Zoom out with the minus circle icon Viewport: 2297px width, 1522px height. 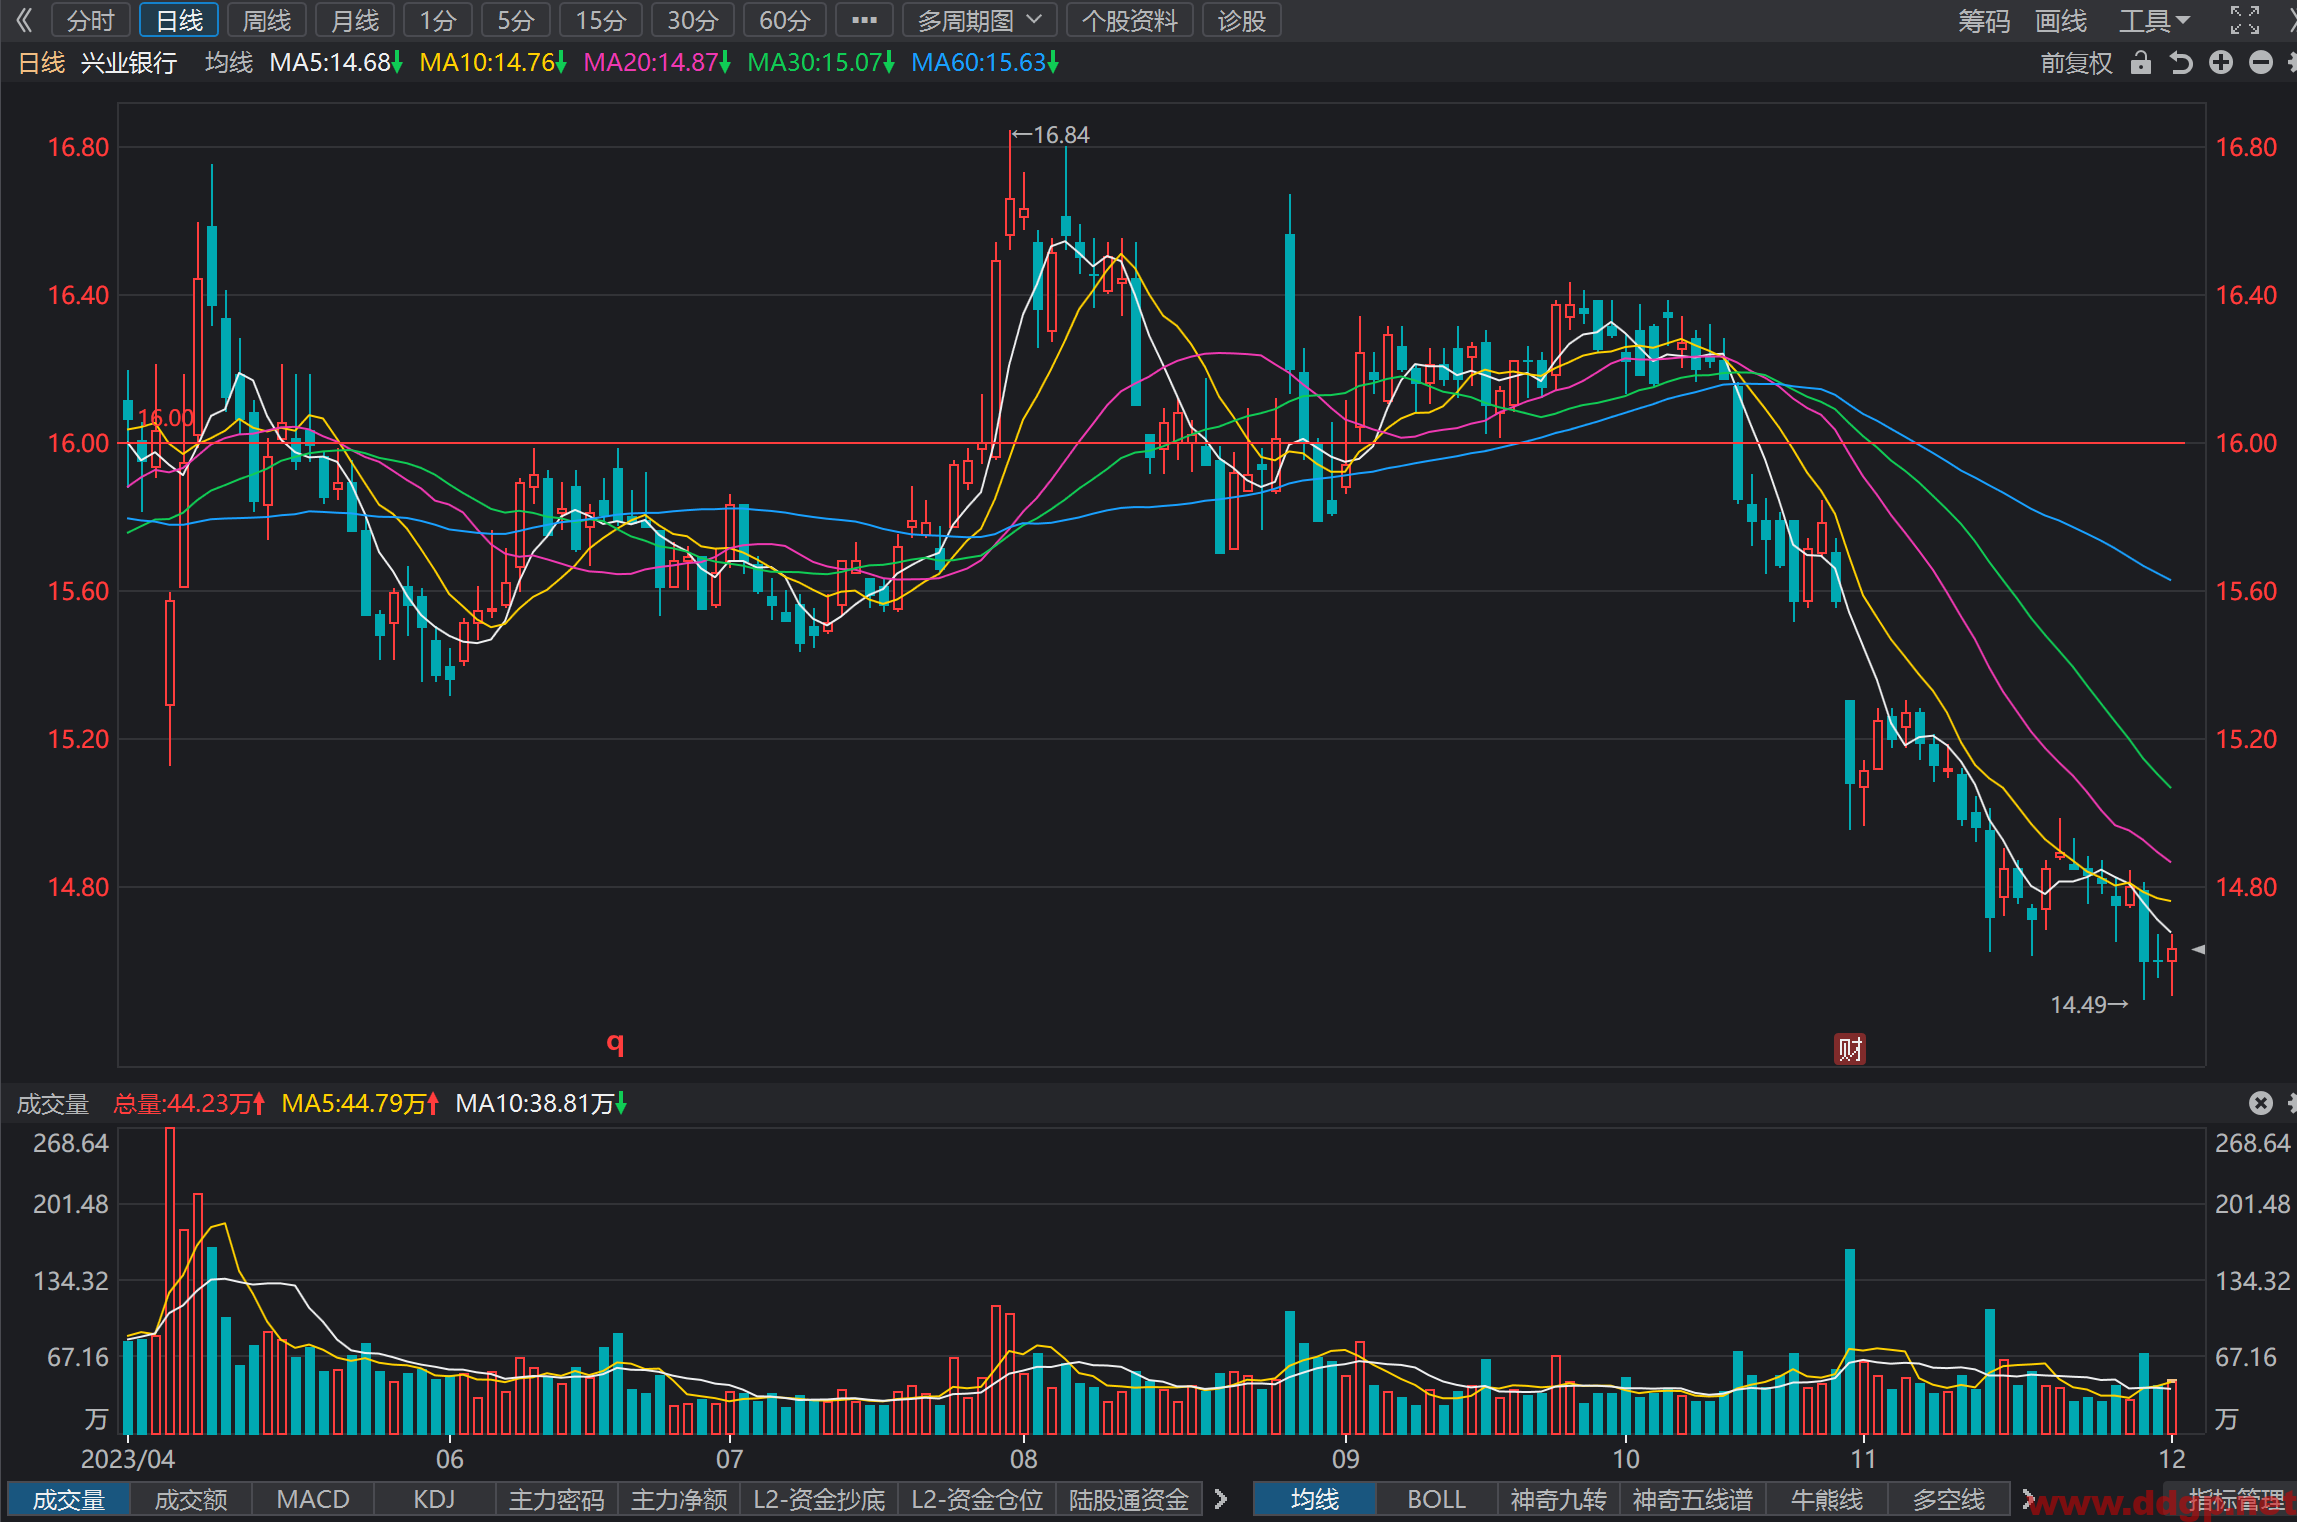pyautogui.click(x=2261, y=63)
